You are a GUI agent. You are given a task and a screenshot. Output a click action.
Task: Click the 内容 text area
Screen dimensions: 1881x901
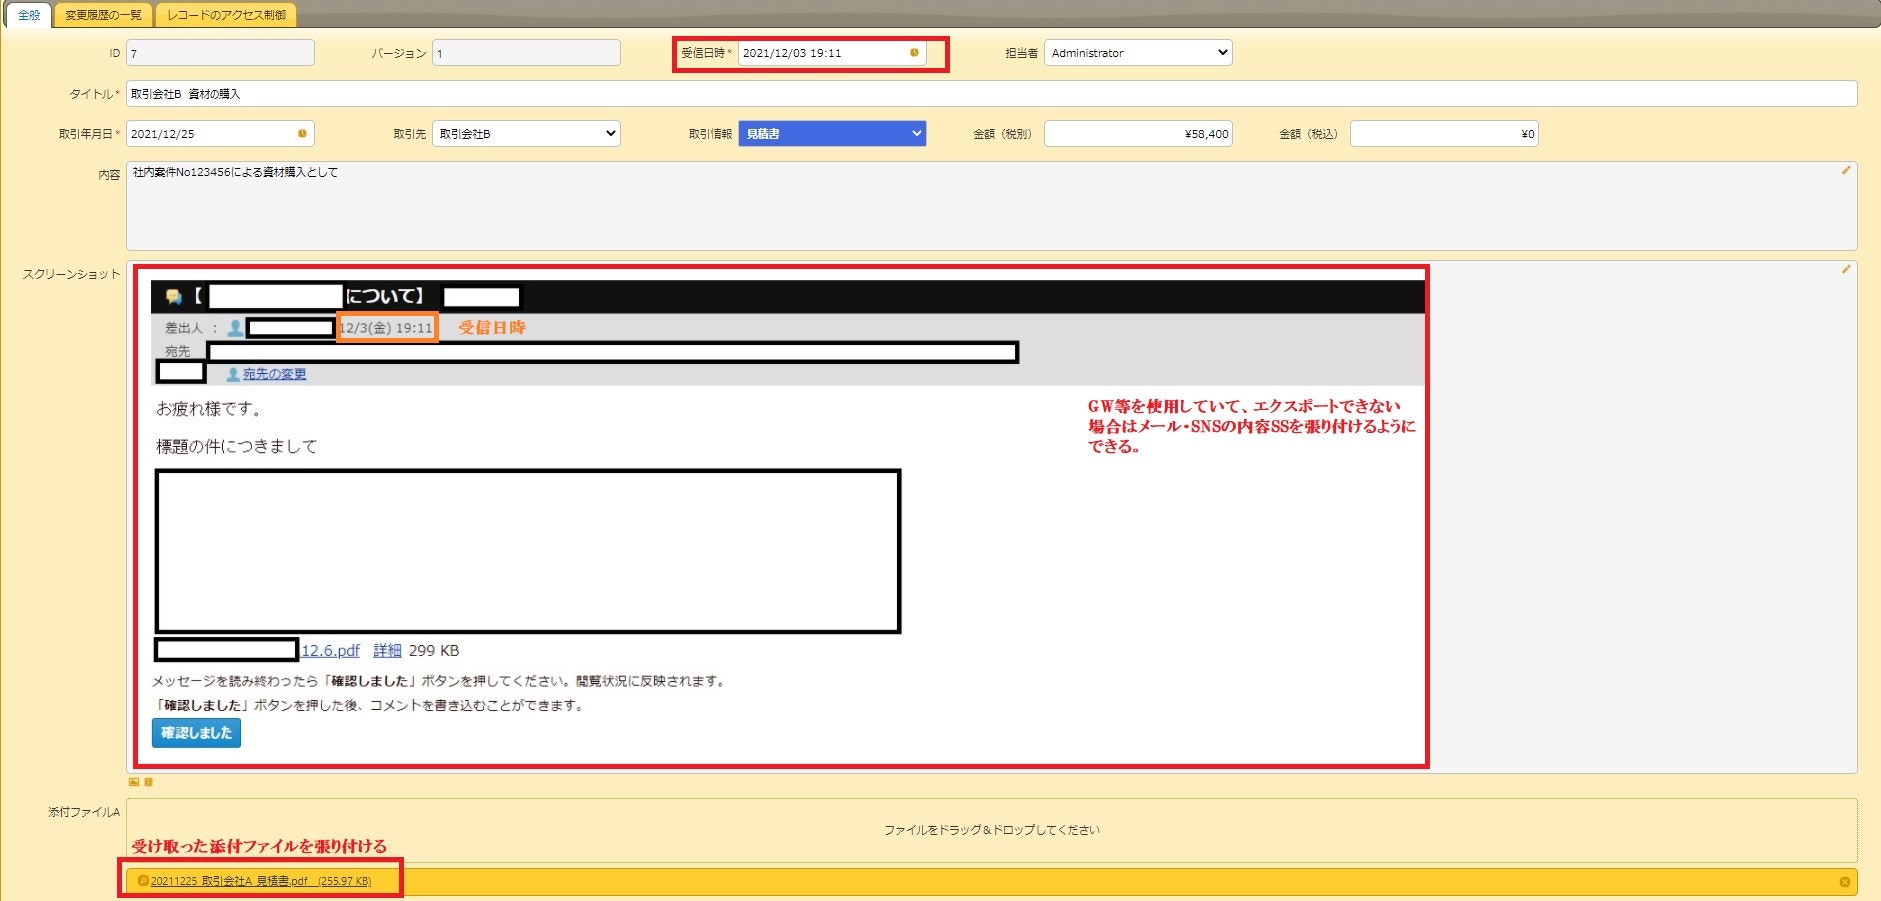click(x=991, y=206)
